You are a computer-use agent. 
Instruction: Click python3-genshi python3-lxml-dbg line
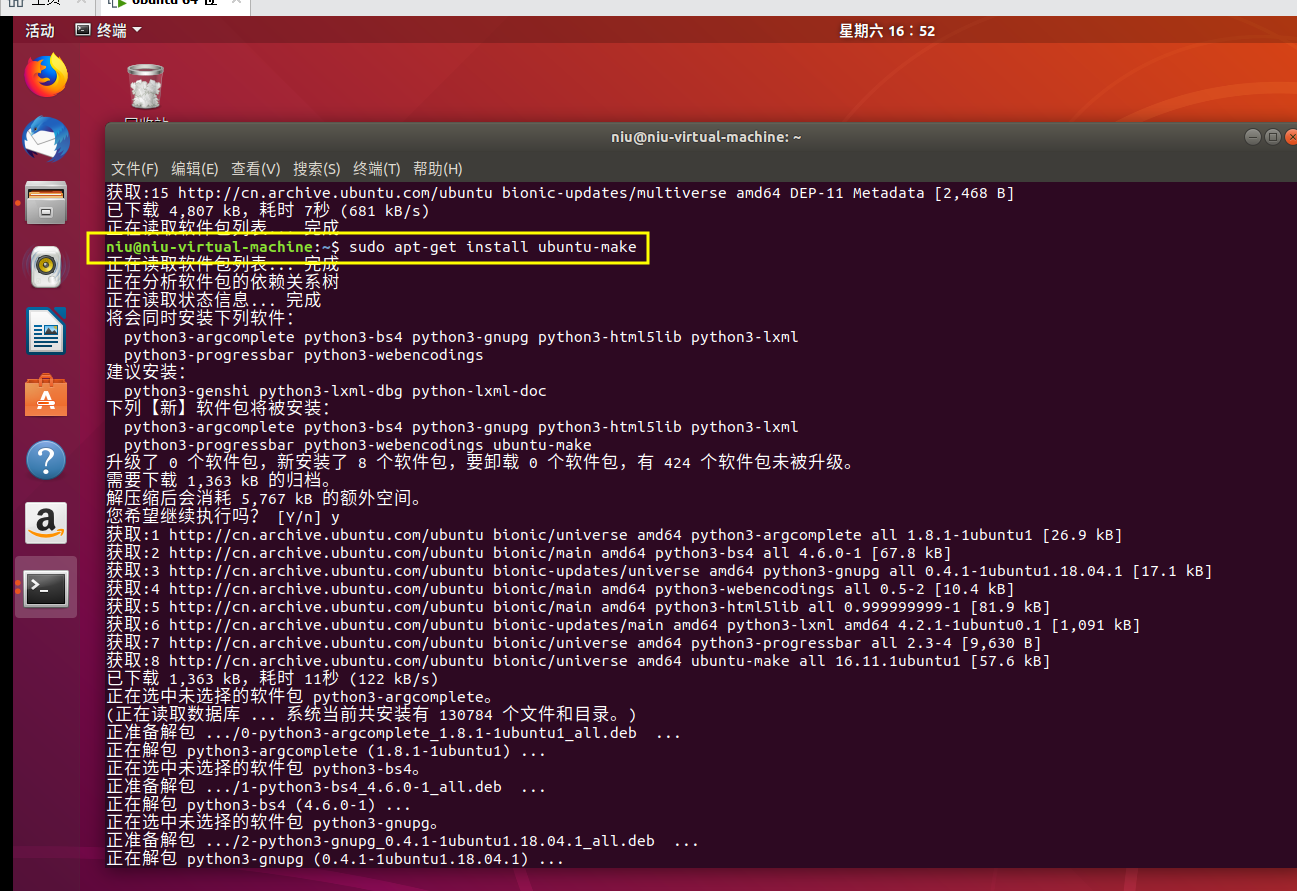tap(335, 391)
